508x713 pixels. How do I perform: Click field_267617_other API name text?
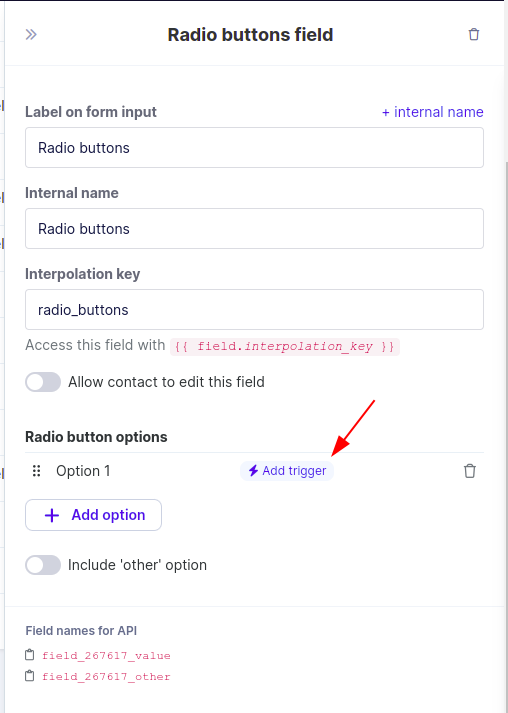[x=106, y=676]
